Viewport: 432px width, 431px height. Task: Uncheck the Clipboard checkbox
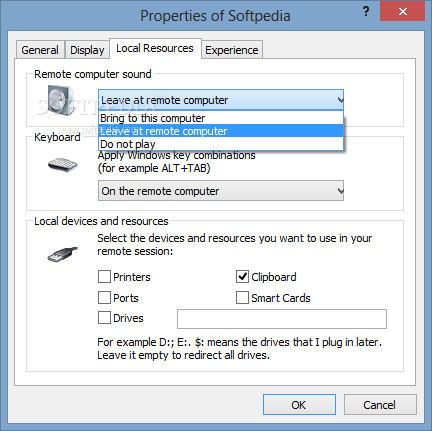tap(242, 277)
